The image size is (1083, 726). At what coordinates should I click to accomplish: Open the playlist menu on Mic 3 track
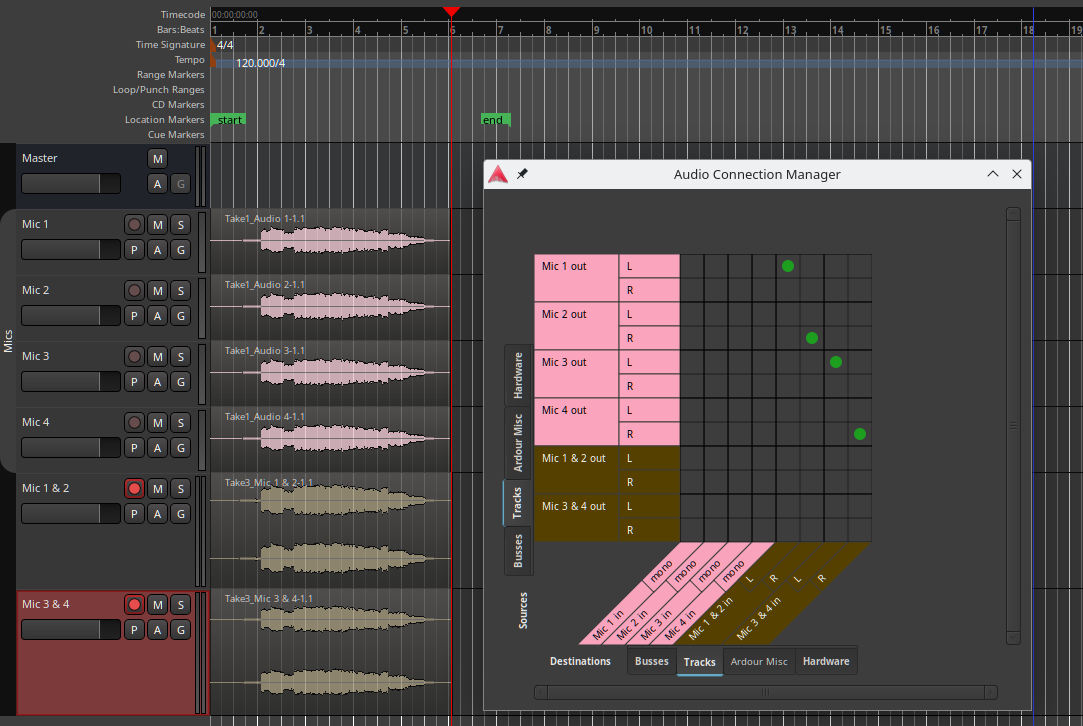pos(134,381)
